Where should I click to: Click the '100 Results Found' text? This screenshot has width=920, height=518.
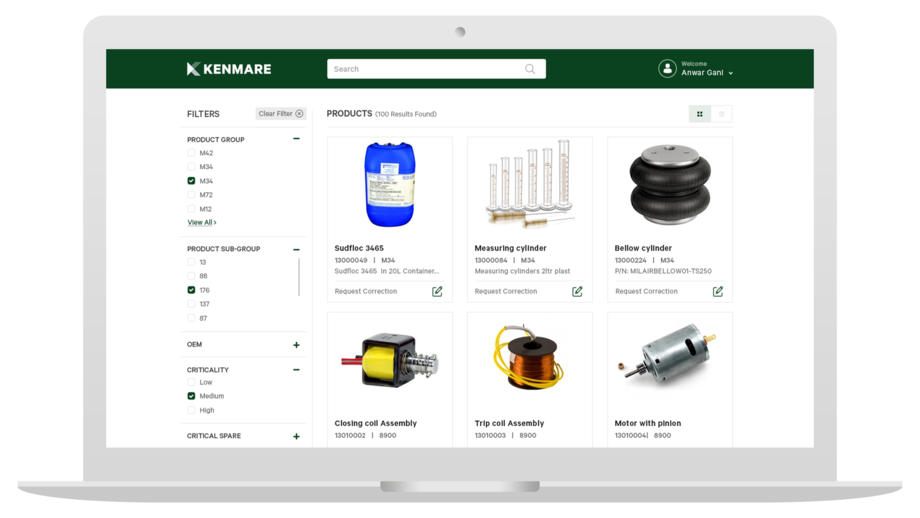pos(406,114)
